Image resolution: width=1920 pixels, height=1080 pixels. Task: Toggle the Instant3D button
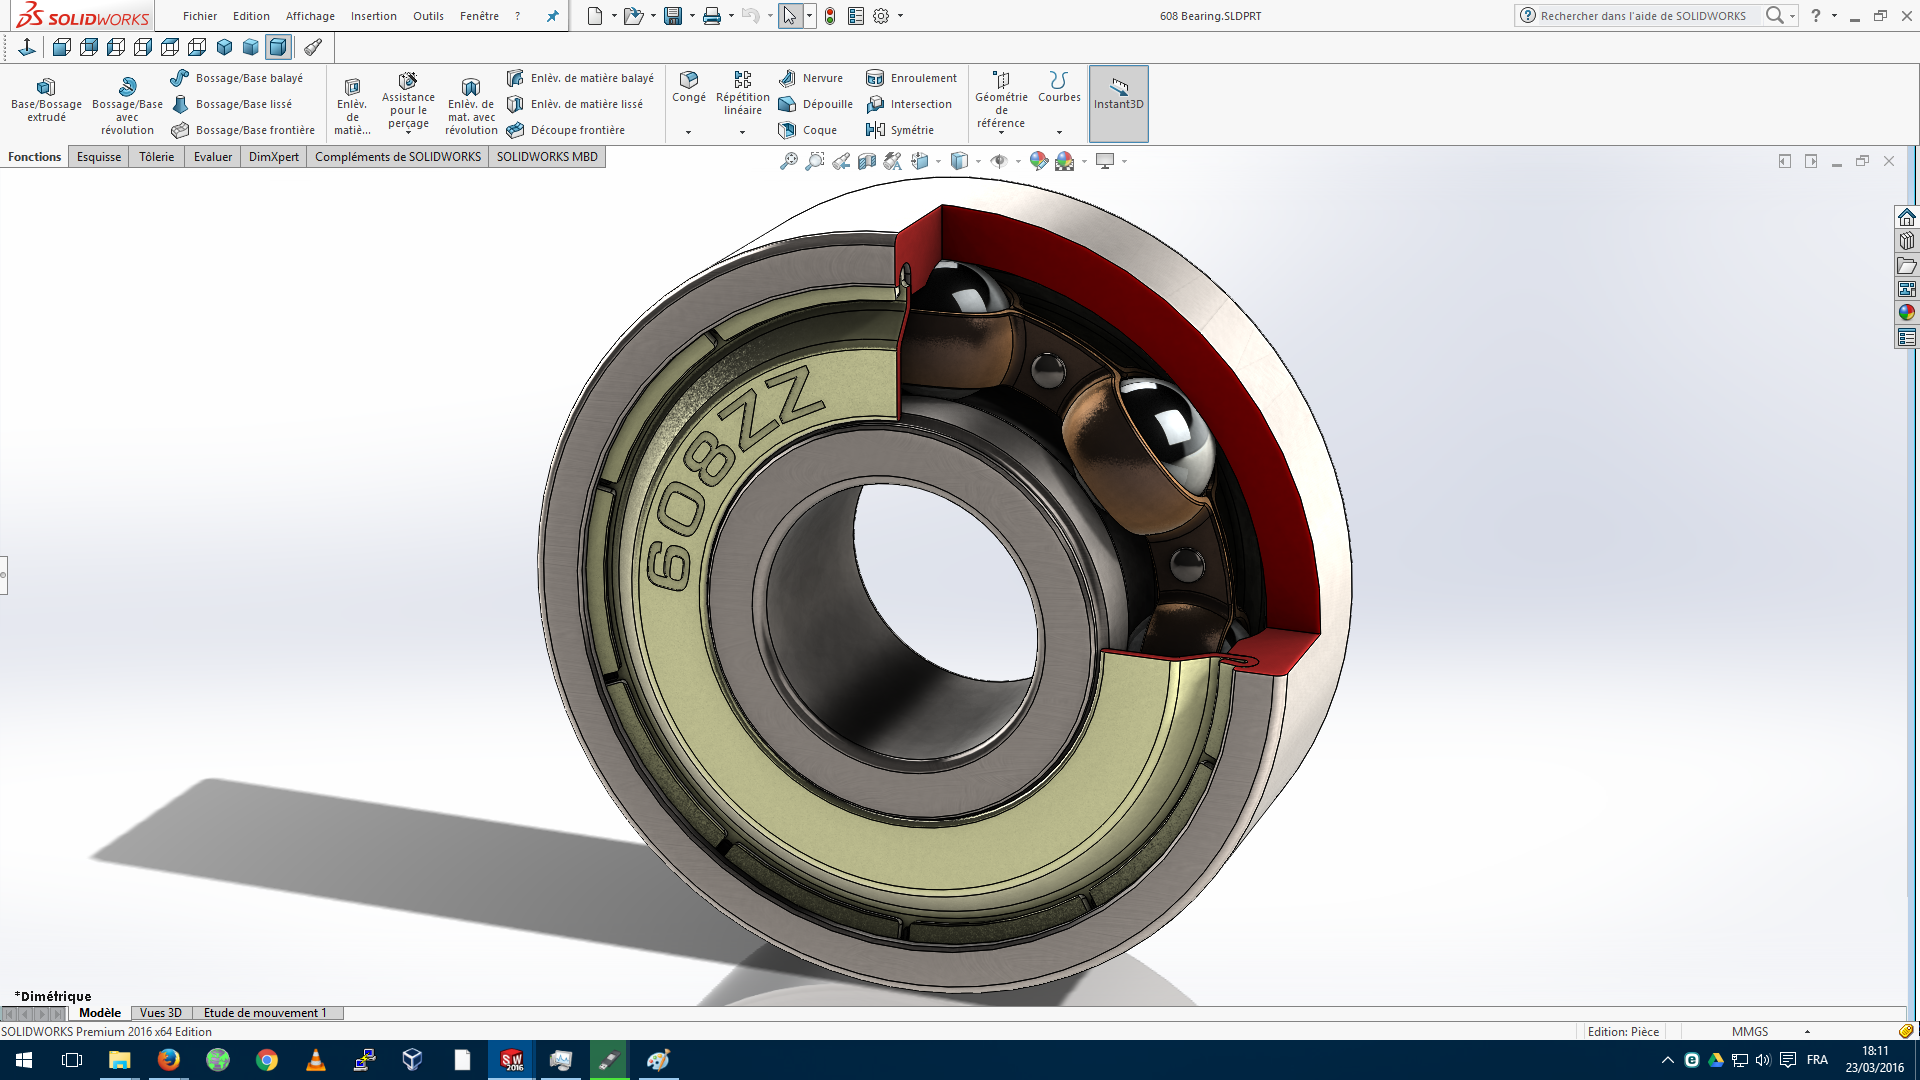1118,103
